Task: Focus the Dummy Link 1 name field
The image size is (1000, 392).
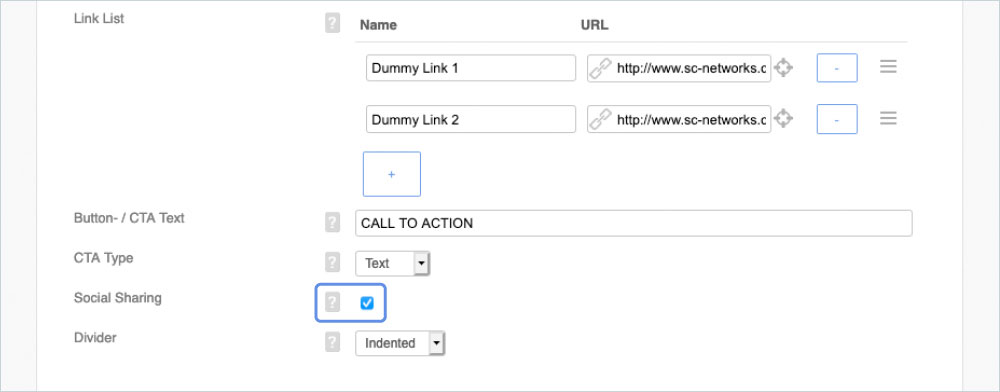Action: tap(471, 68)
